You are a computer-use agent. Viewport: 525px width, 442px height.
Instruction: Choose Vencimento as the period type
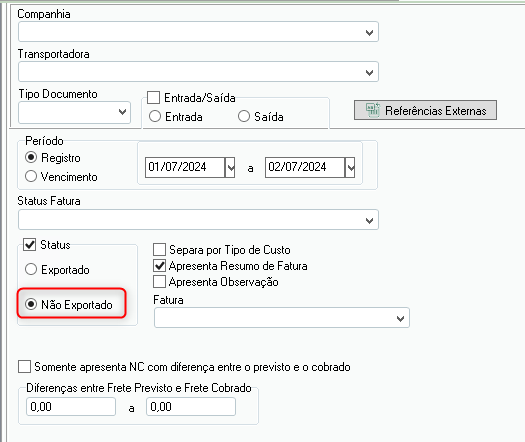tap(31, 176)
